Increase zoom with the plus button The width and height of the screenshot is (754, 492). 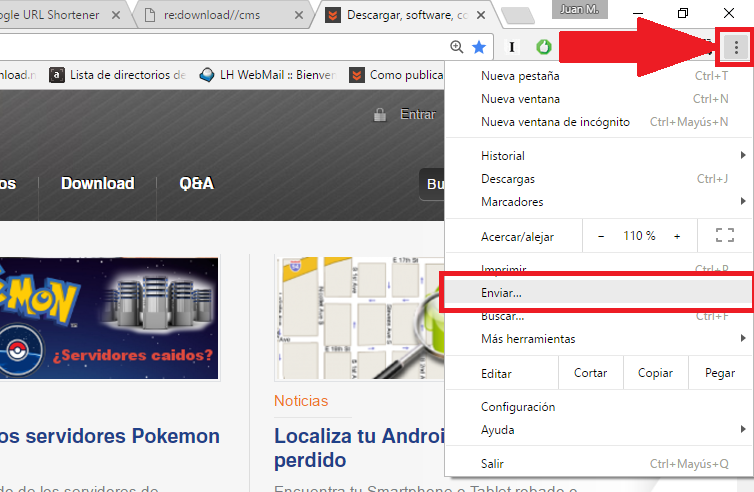pyautogui.click(x=677, y=236)
